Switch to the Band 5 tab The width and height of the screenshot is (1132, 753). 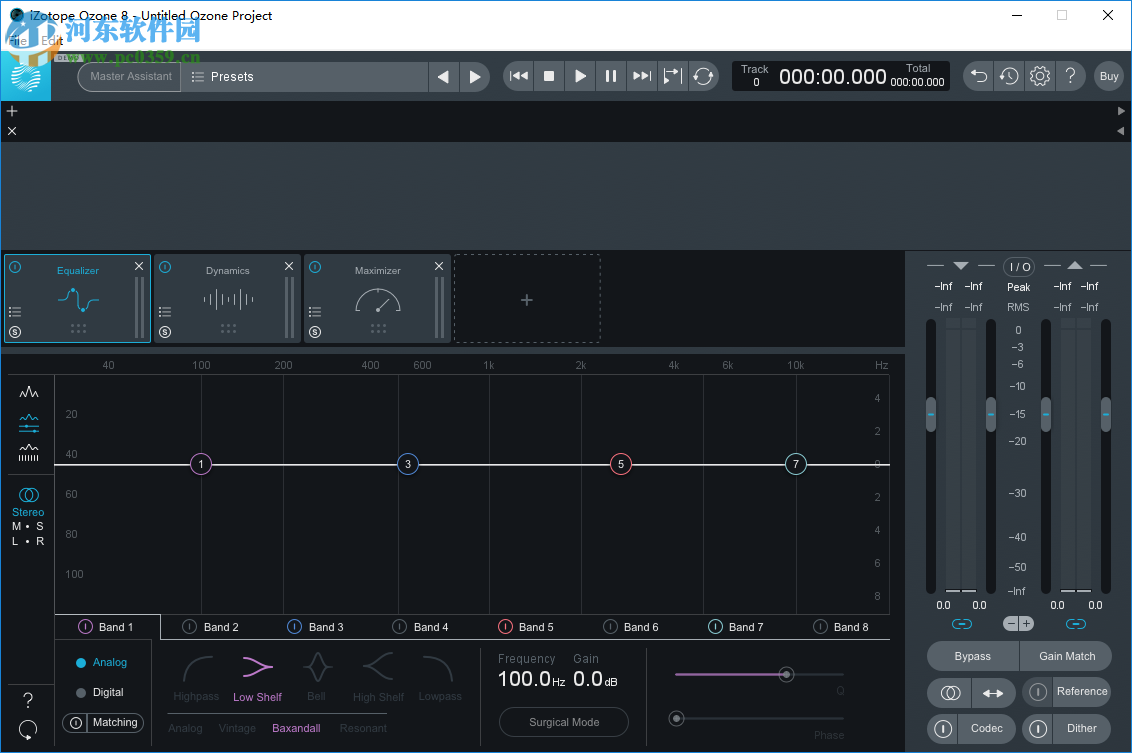534,627
